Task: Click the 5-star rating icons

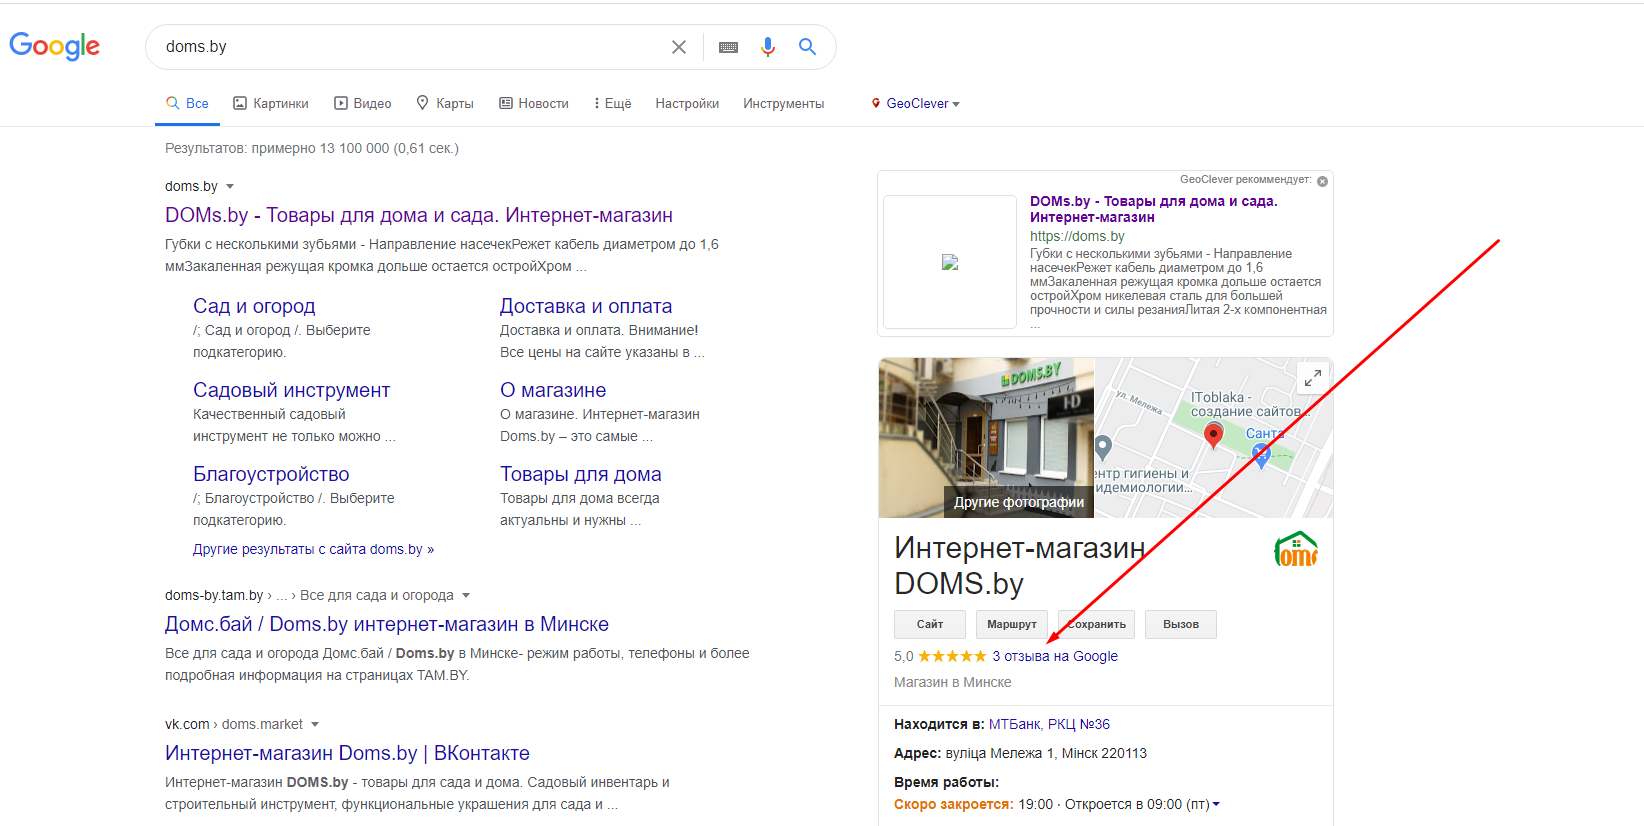Action: click(952, 656)
